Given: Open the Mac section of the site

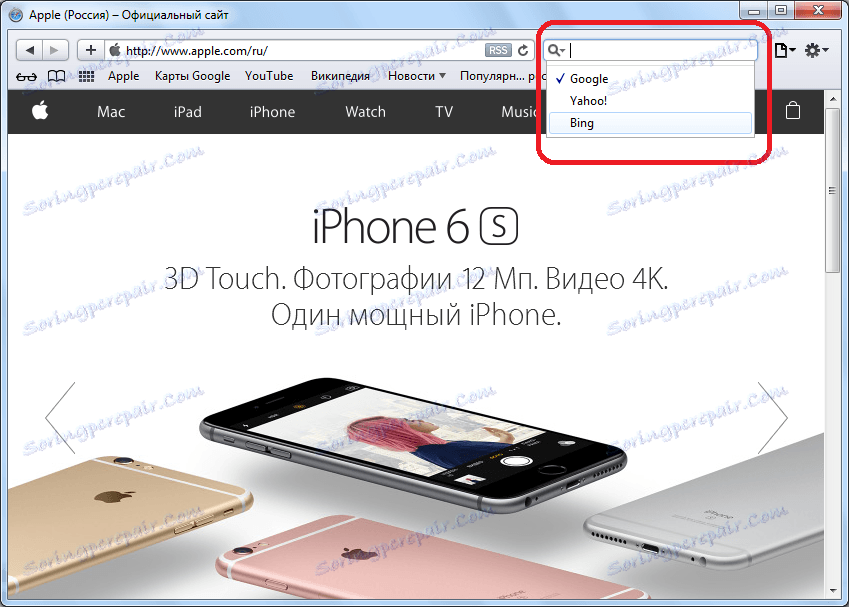Looking at the screenshot, I should tap(111, 112).
